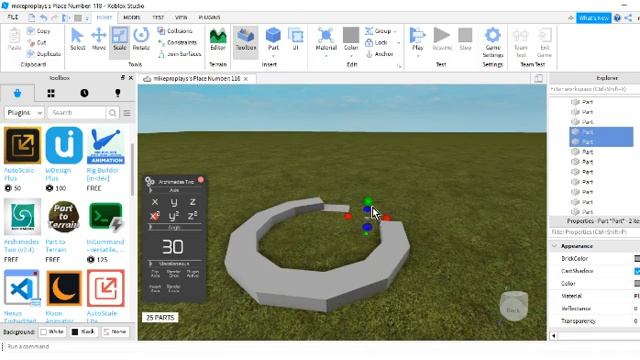
Task: Click the Toolbox search field
Action: (x=77, y=113)
